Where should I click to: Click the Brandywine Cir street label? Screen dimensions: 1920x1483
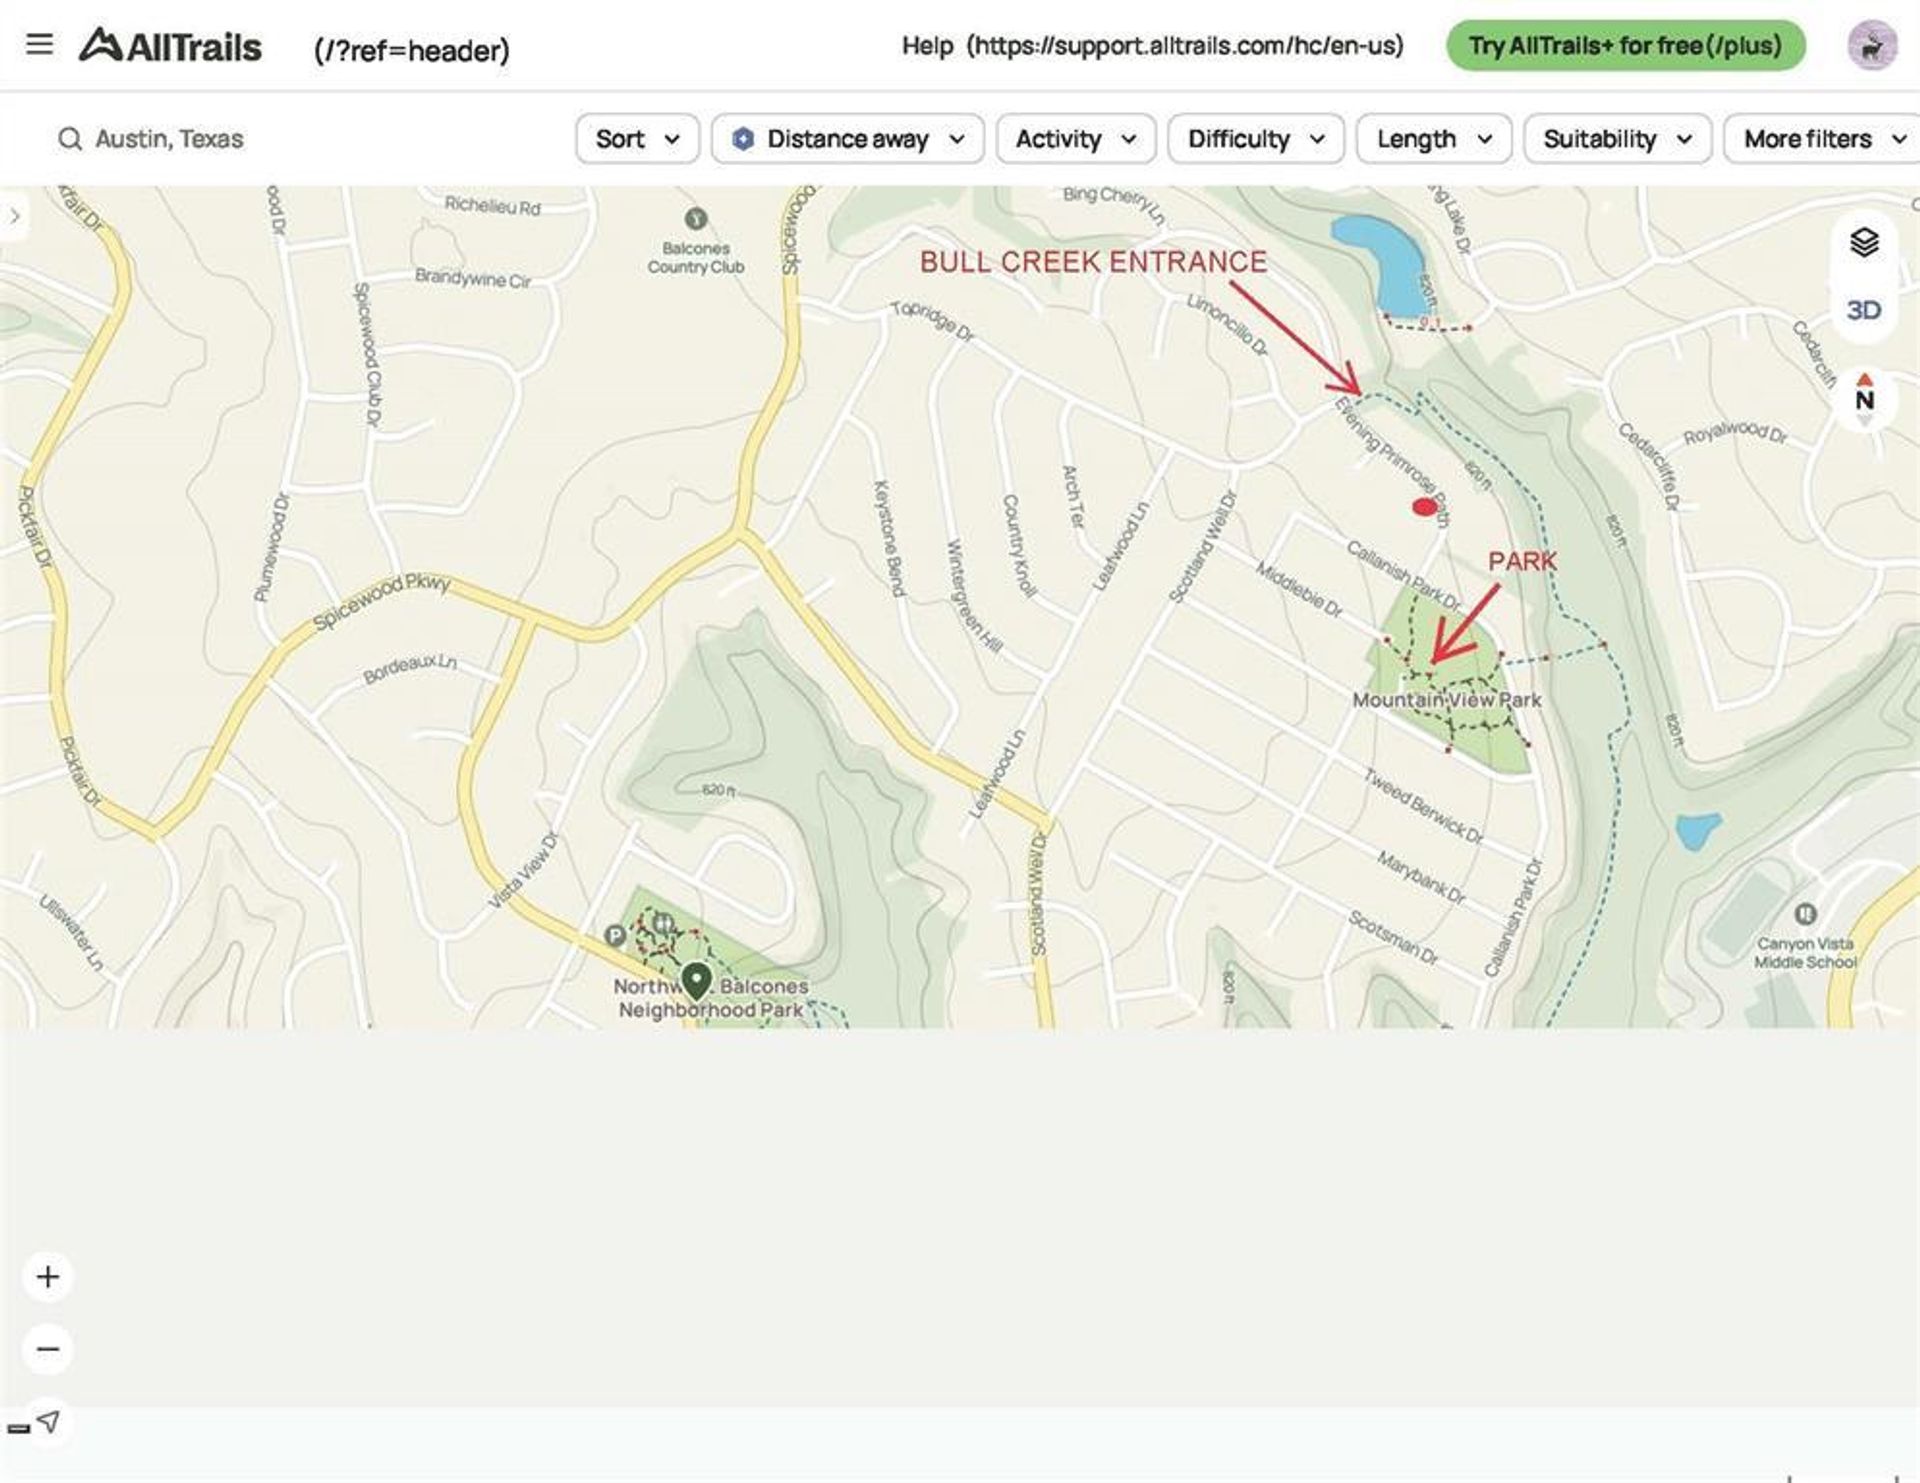[x=472, y=278]
